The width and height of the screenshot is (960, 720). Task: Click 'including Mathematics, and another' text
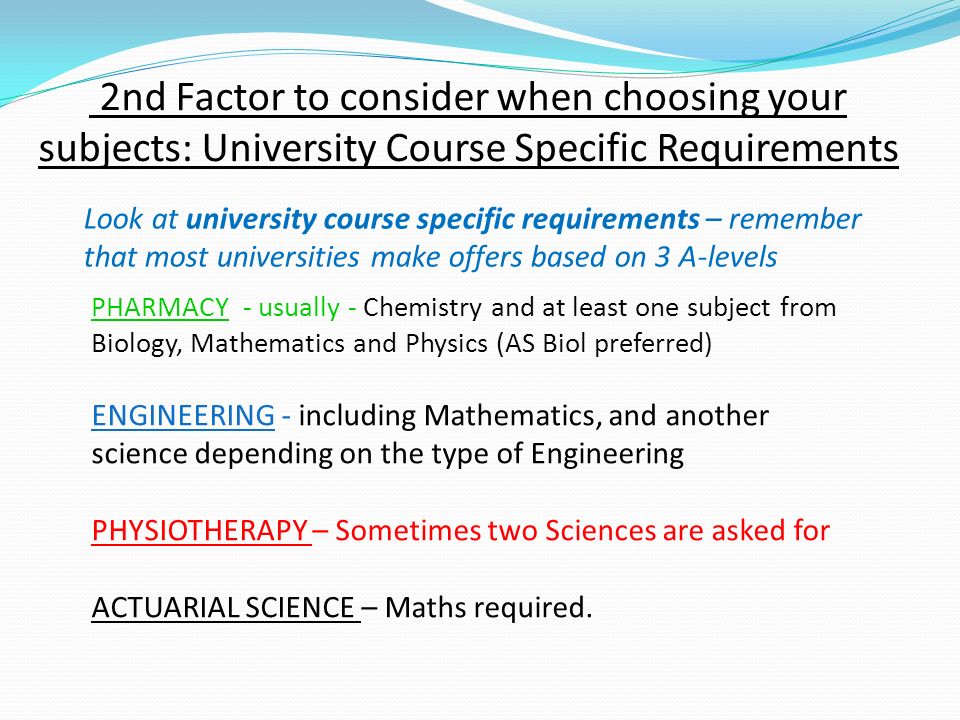point(533,415)
